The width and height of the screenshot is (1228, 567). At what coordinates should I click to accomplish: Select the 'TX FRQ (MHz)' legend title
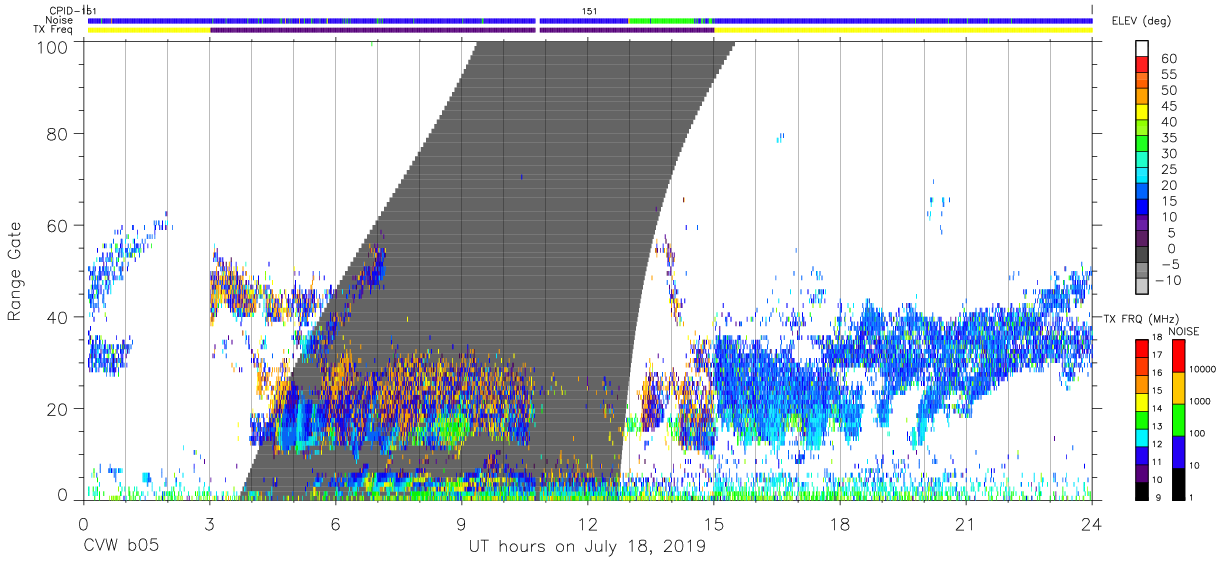(x=1140, y=319)
